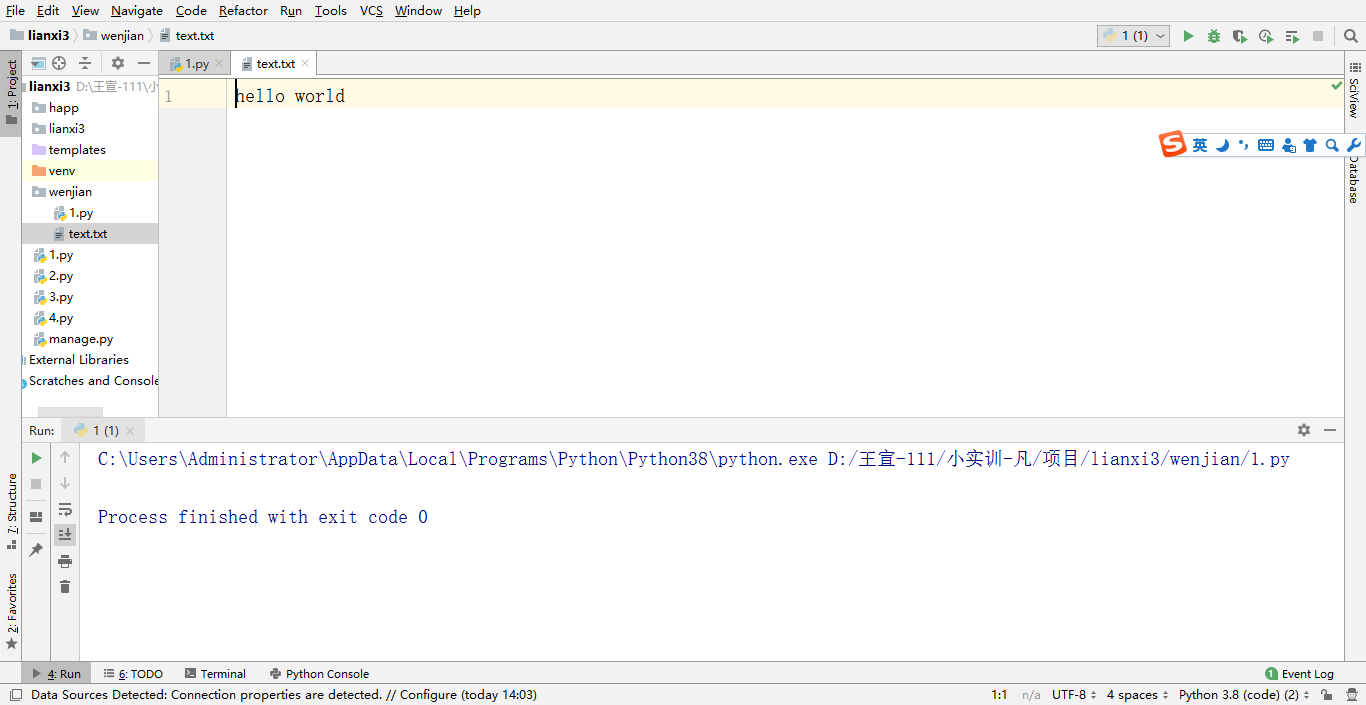This screenshot has width=1366, height=705.
Task: Open Project panel settings gear
Action: pyautogui.click(x=118, y=63)
